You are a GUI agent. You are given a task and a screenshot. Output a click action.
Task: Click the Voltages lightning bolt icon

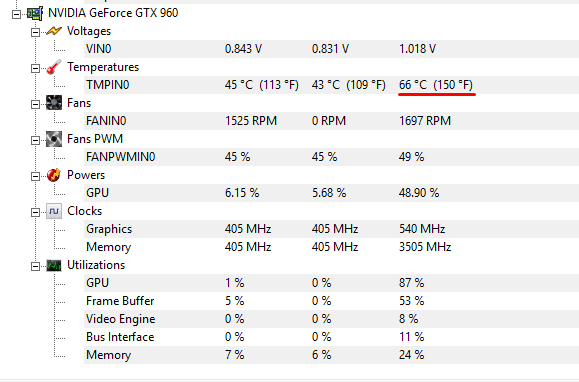pos(54,31)
